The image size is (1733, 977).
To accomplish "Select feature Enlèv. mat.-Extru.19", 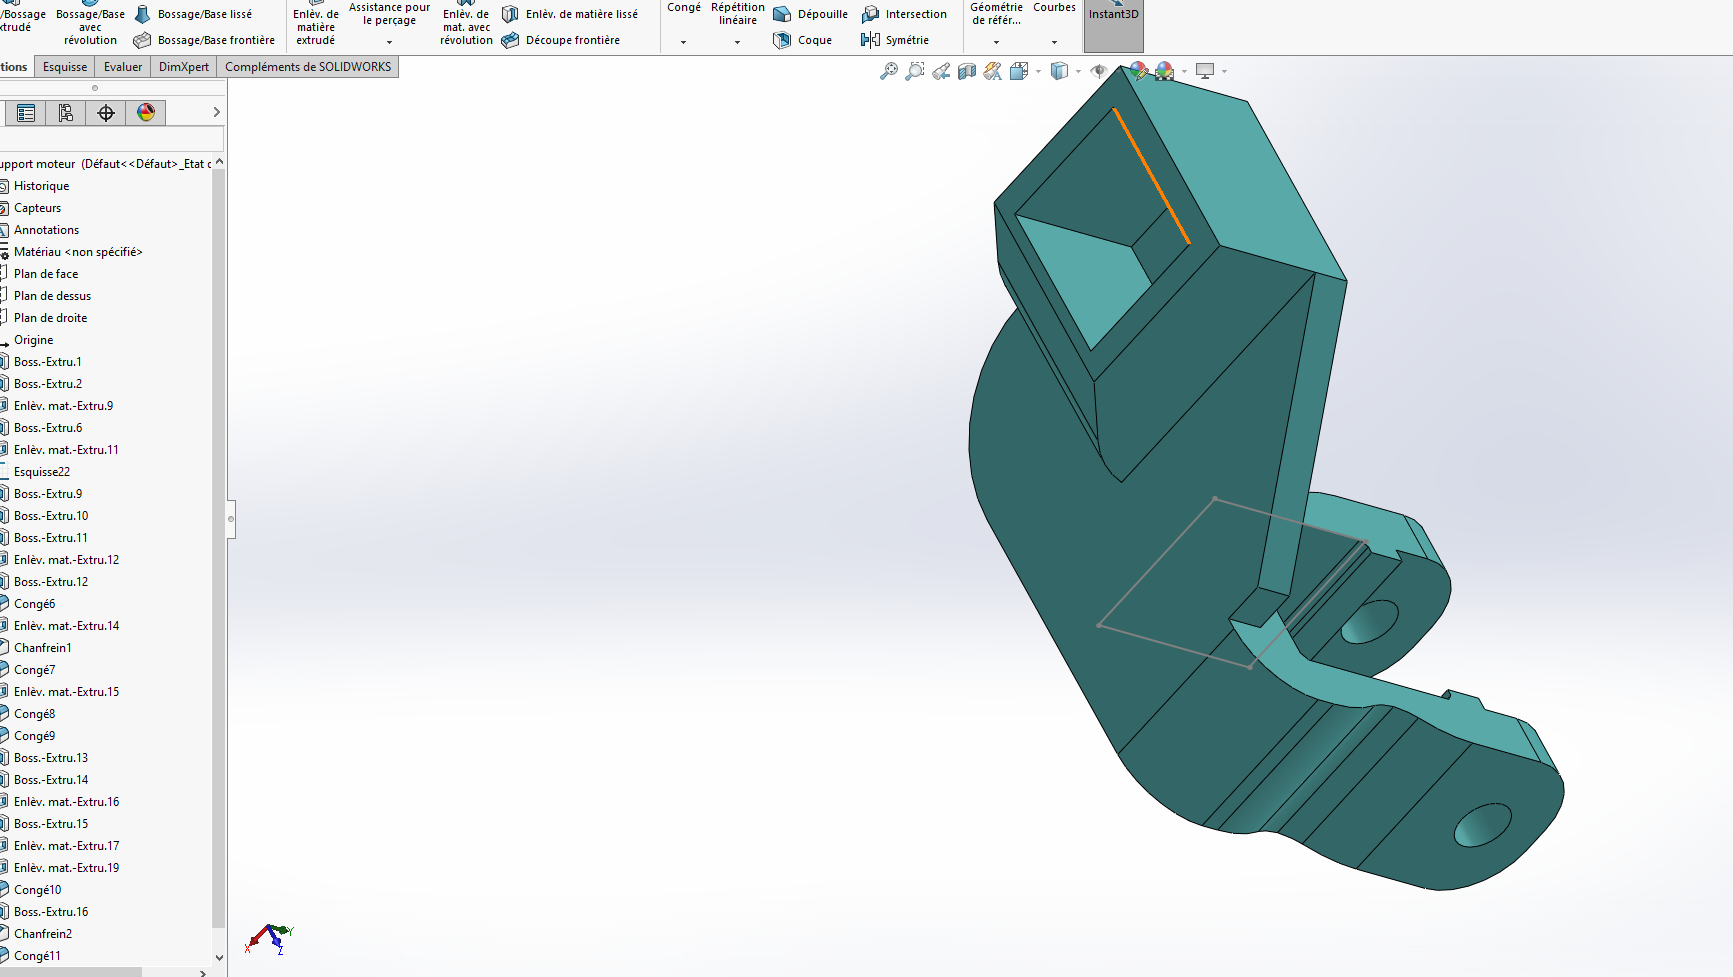I will [66, 868].
